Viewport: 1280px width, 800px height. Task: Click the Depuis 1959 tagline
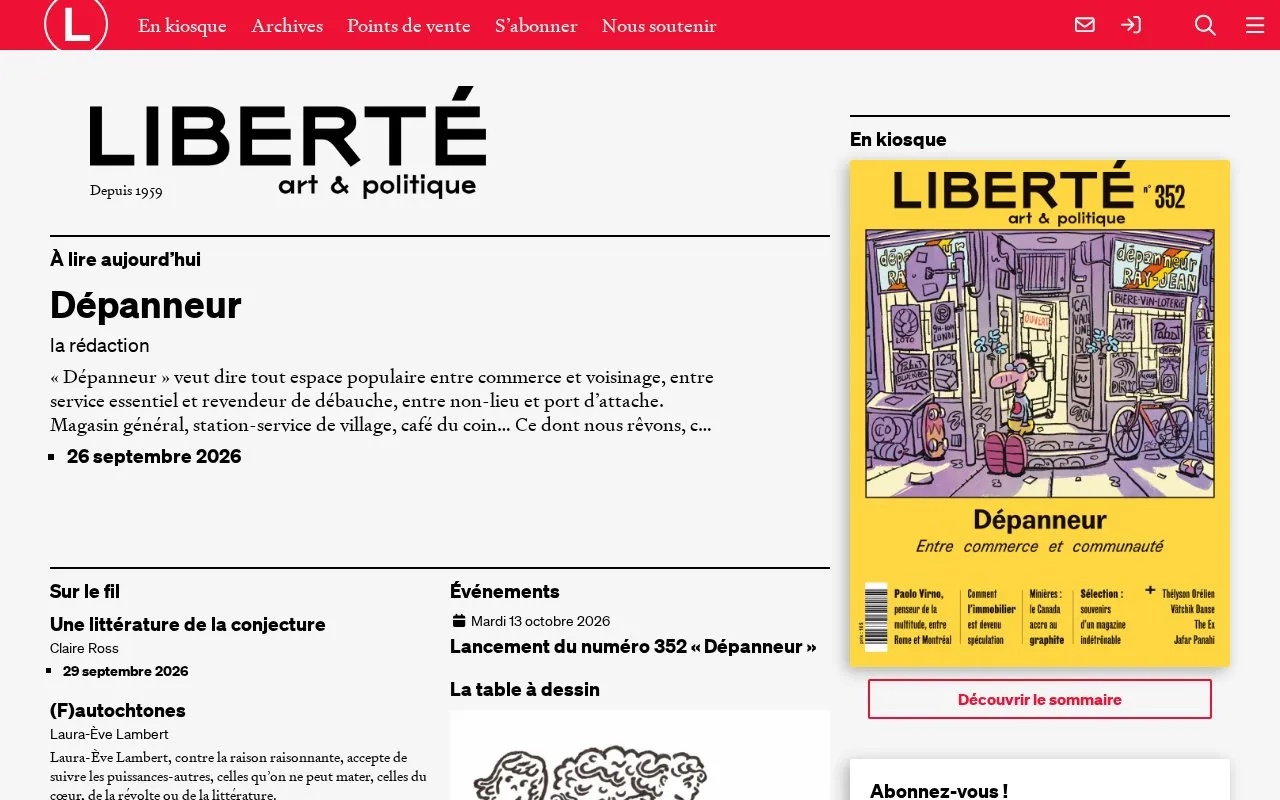(126, 191)
